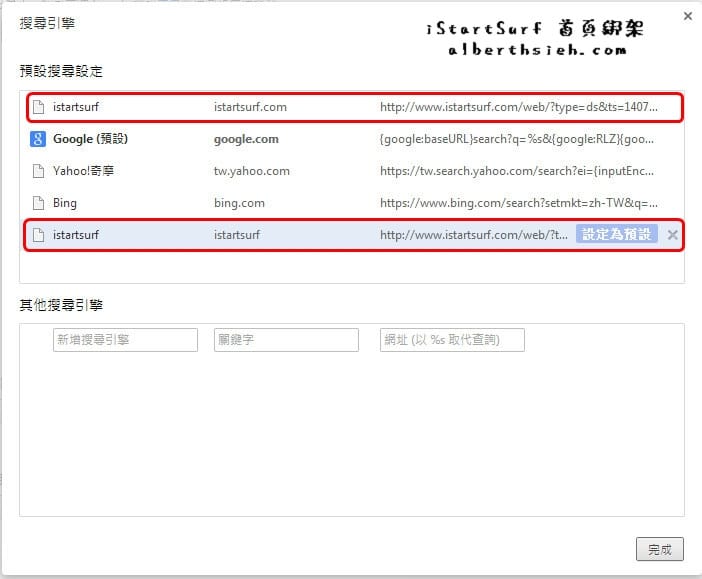Click the 設定為預設 button
702x579 pixels.
(616, 234)
